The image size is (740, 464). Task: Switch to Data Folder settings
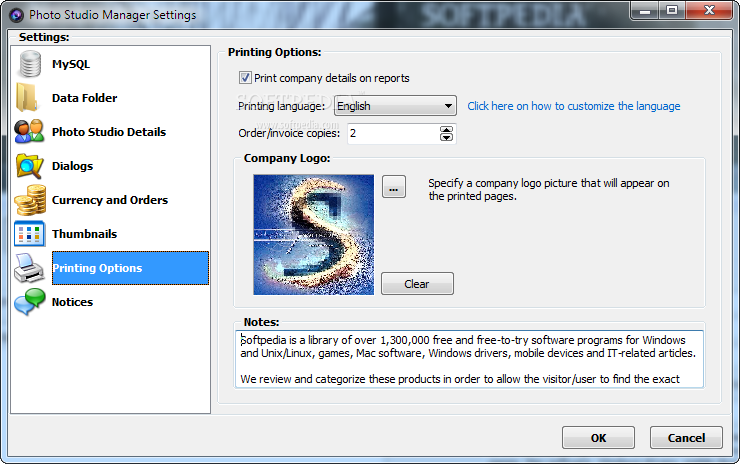click(x=84, y=98)
